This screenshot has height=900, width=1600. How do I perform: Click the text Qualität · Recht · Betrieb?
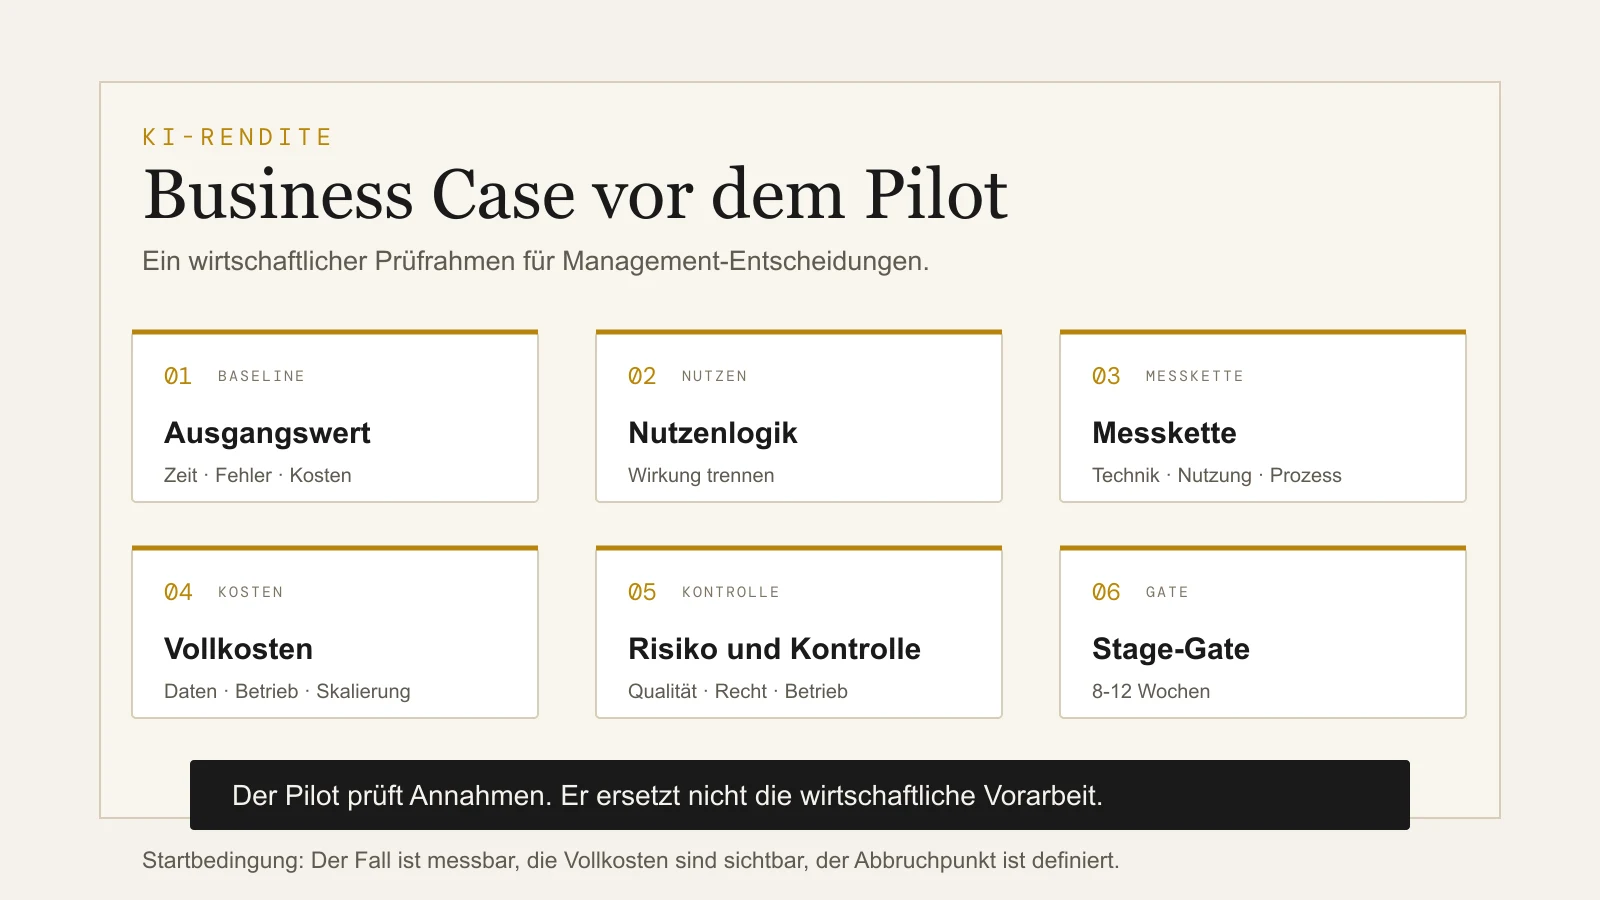[738, 691]
